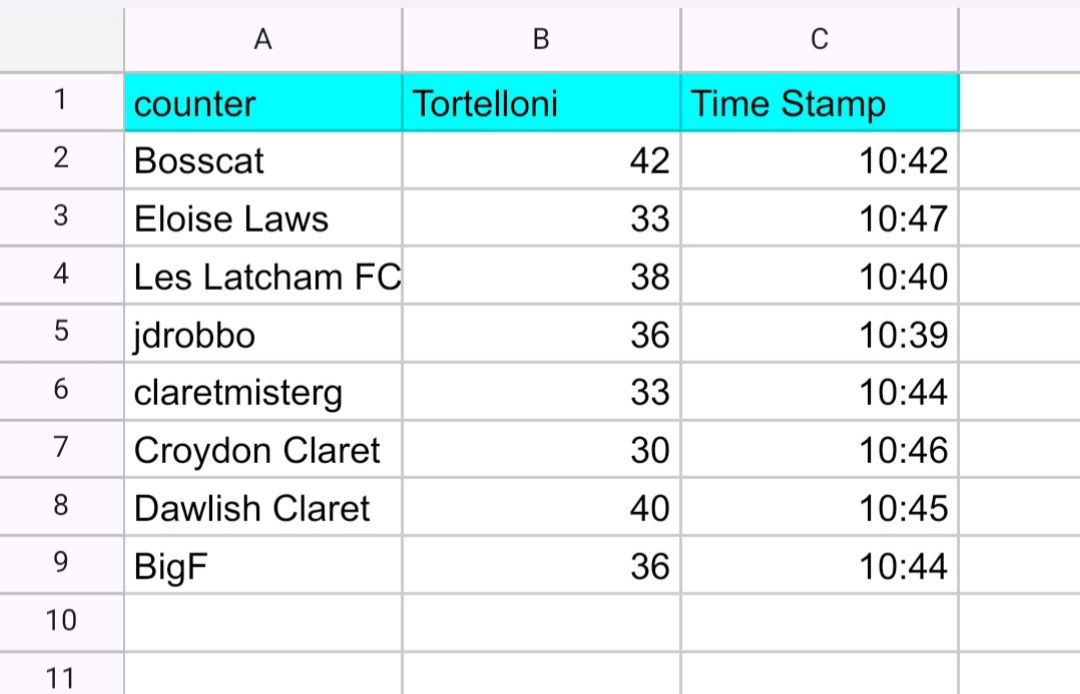
Task: Select BigF's time stamp 10:44 cell
Action: click(x=819, y=566)
